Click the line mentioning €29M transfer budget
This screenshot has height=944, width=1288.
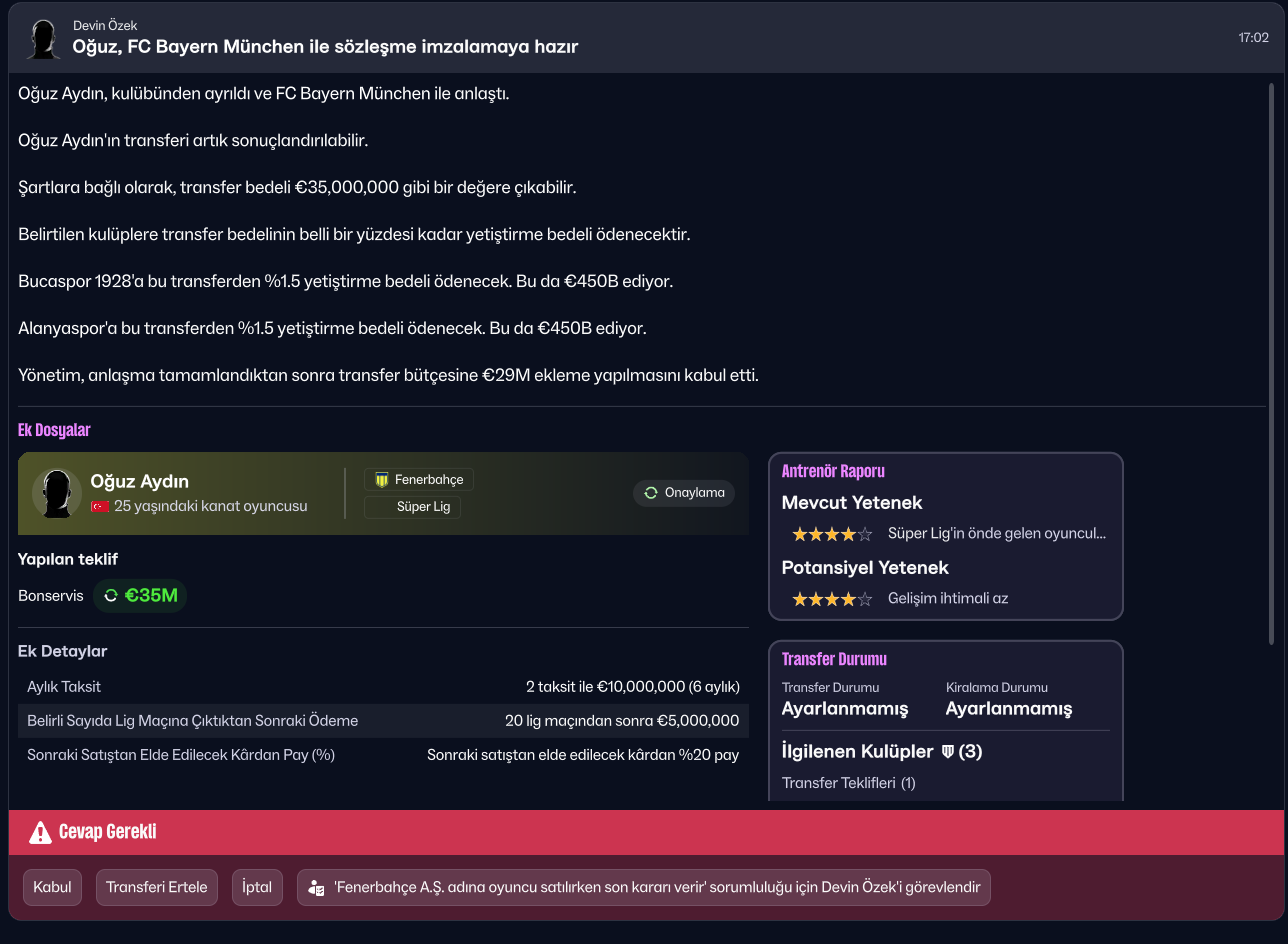389,375
